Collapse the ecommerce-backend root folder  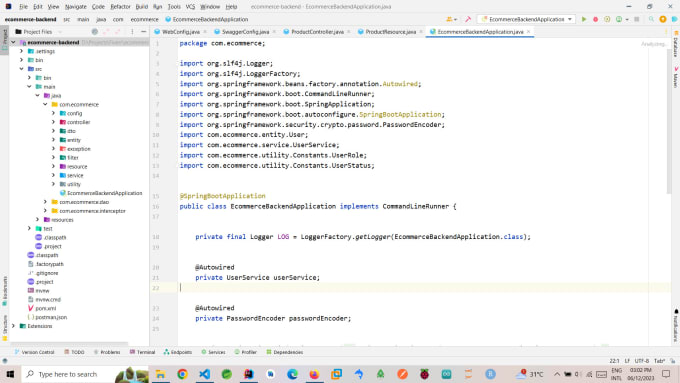13,43
